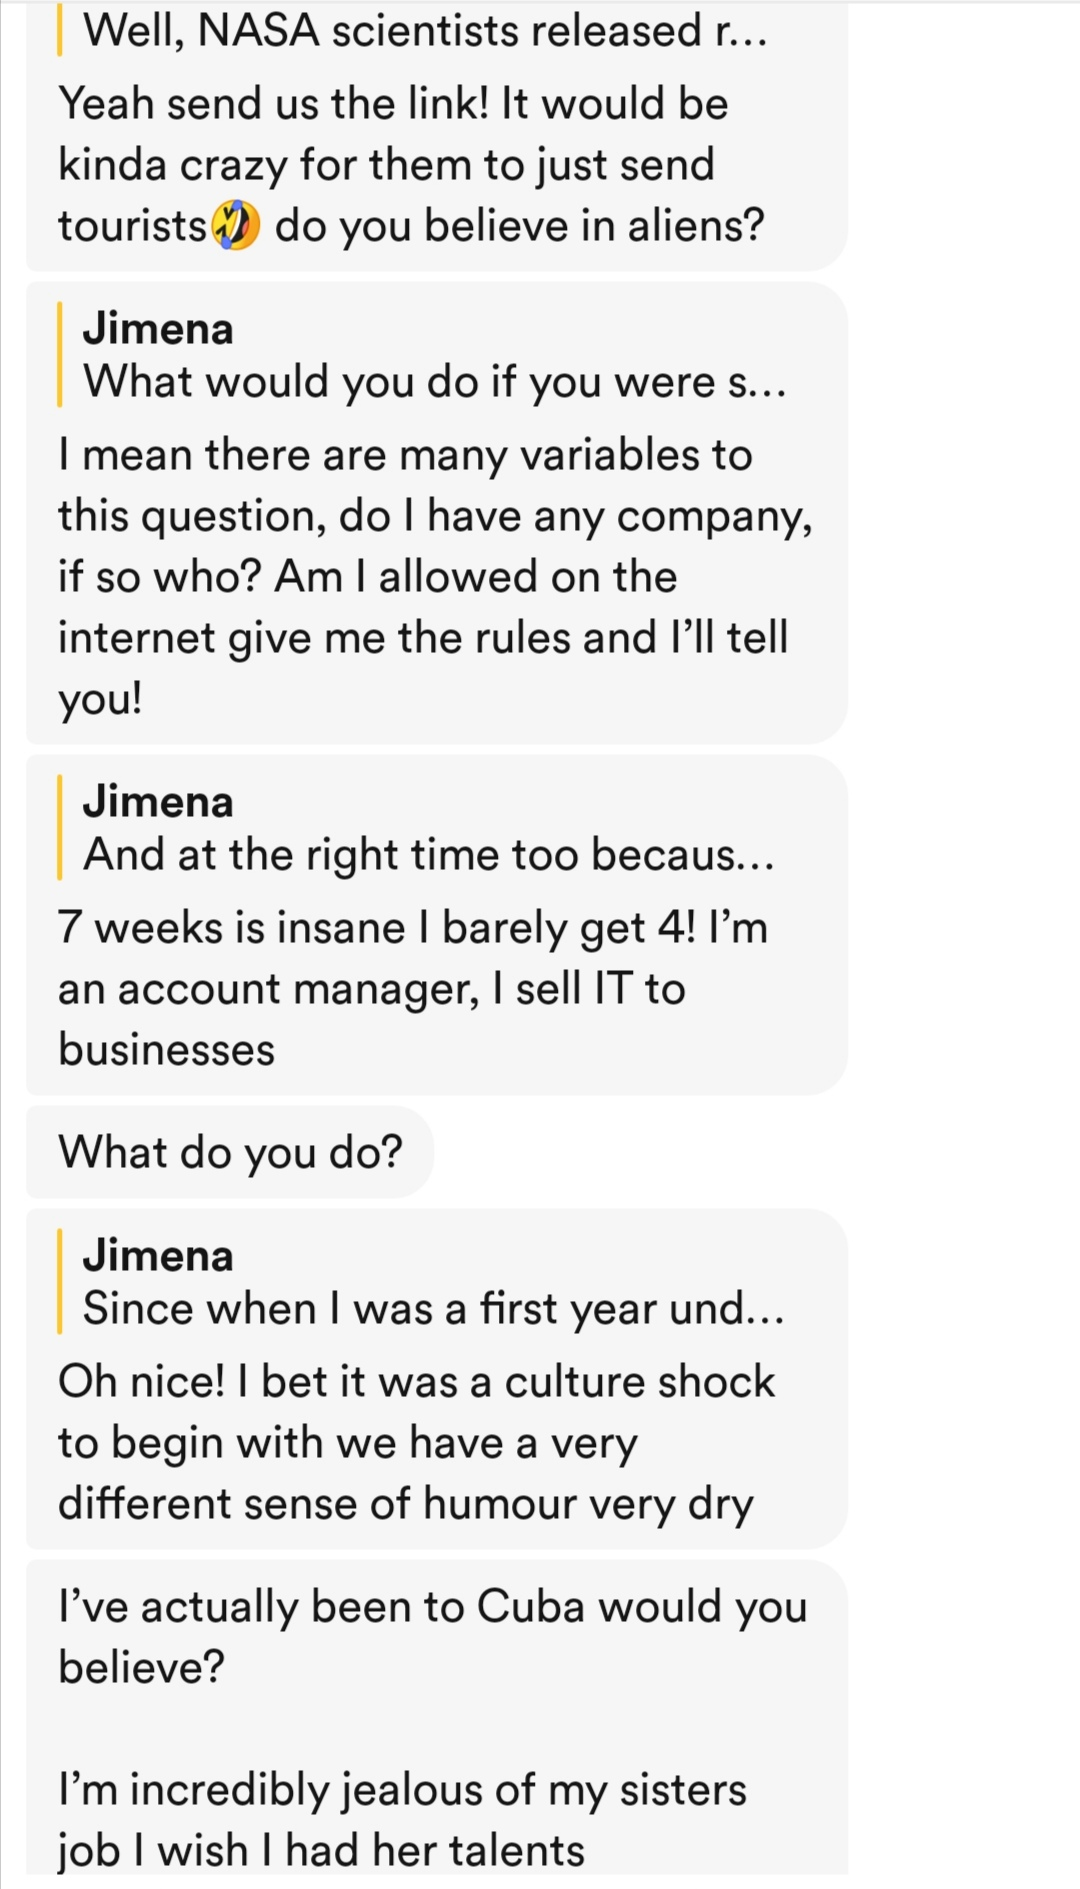Open quoted reply 'And at the right time too becaus...'
1080x1889 pixels.
pyautogui.click(x=428, y=855)
